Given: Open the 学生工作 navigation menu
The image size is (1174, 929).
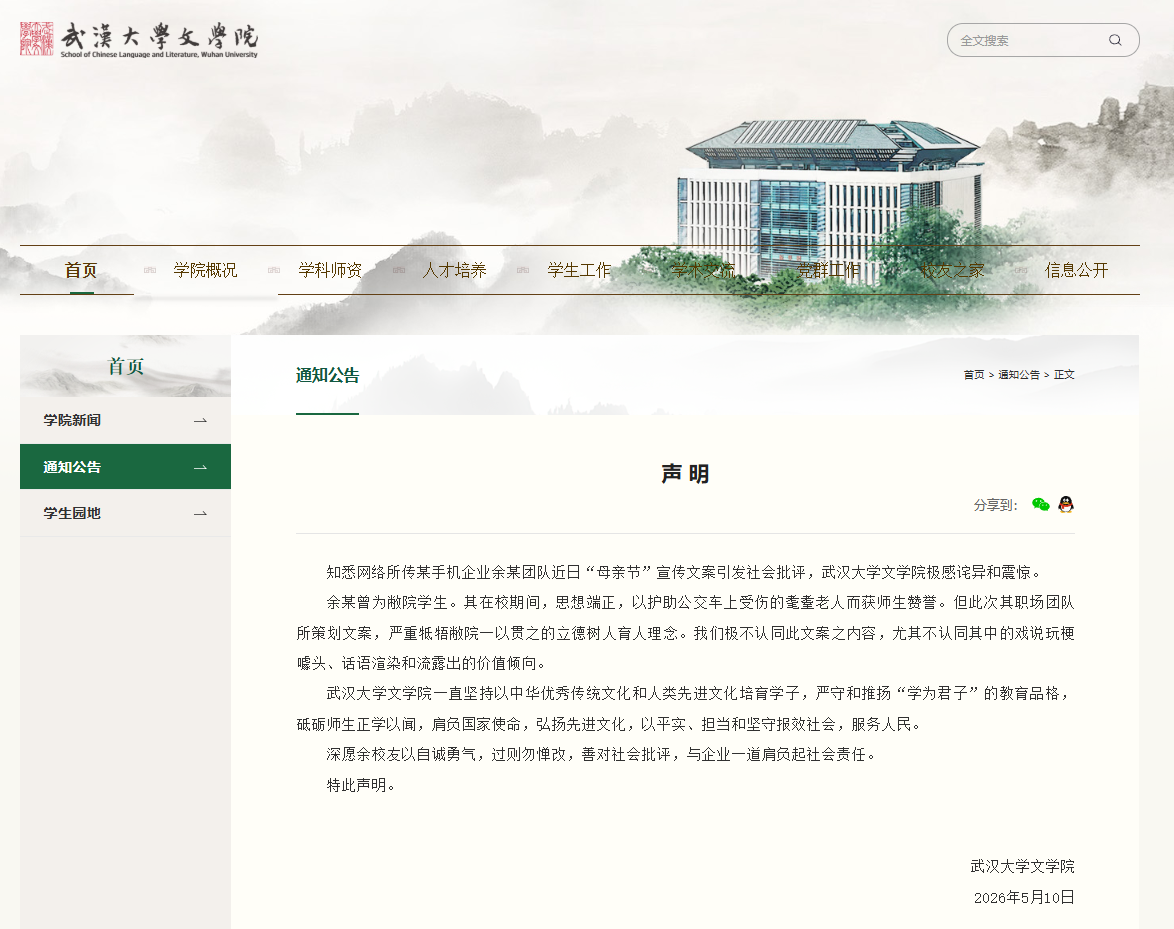Looking at the screenshot, I should point(579,270).
